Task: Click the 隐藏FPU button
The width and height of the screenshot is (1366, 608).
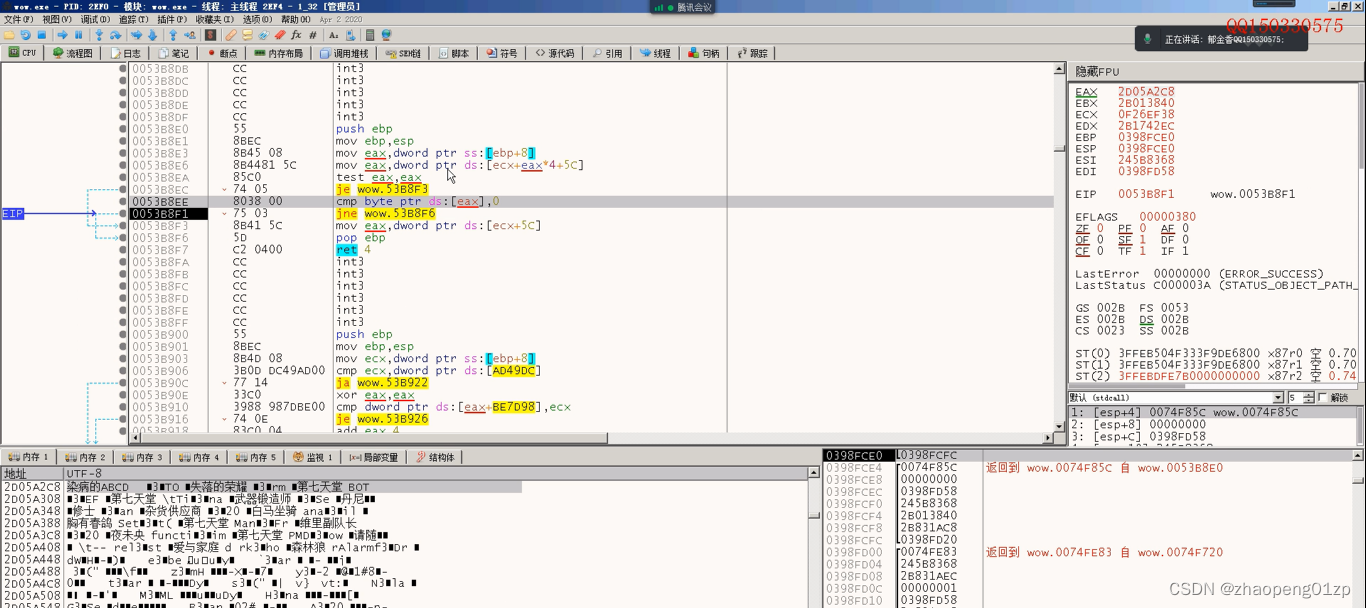Action: 1097,72
